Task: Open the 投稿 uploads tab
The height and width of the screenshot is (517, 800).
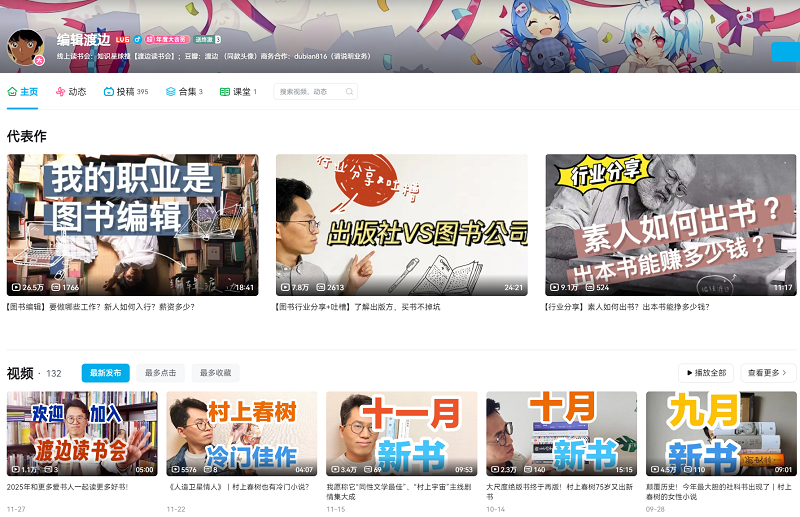Action: click(x=126, y=91)
